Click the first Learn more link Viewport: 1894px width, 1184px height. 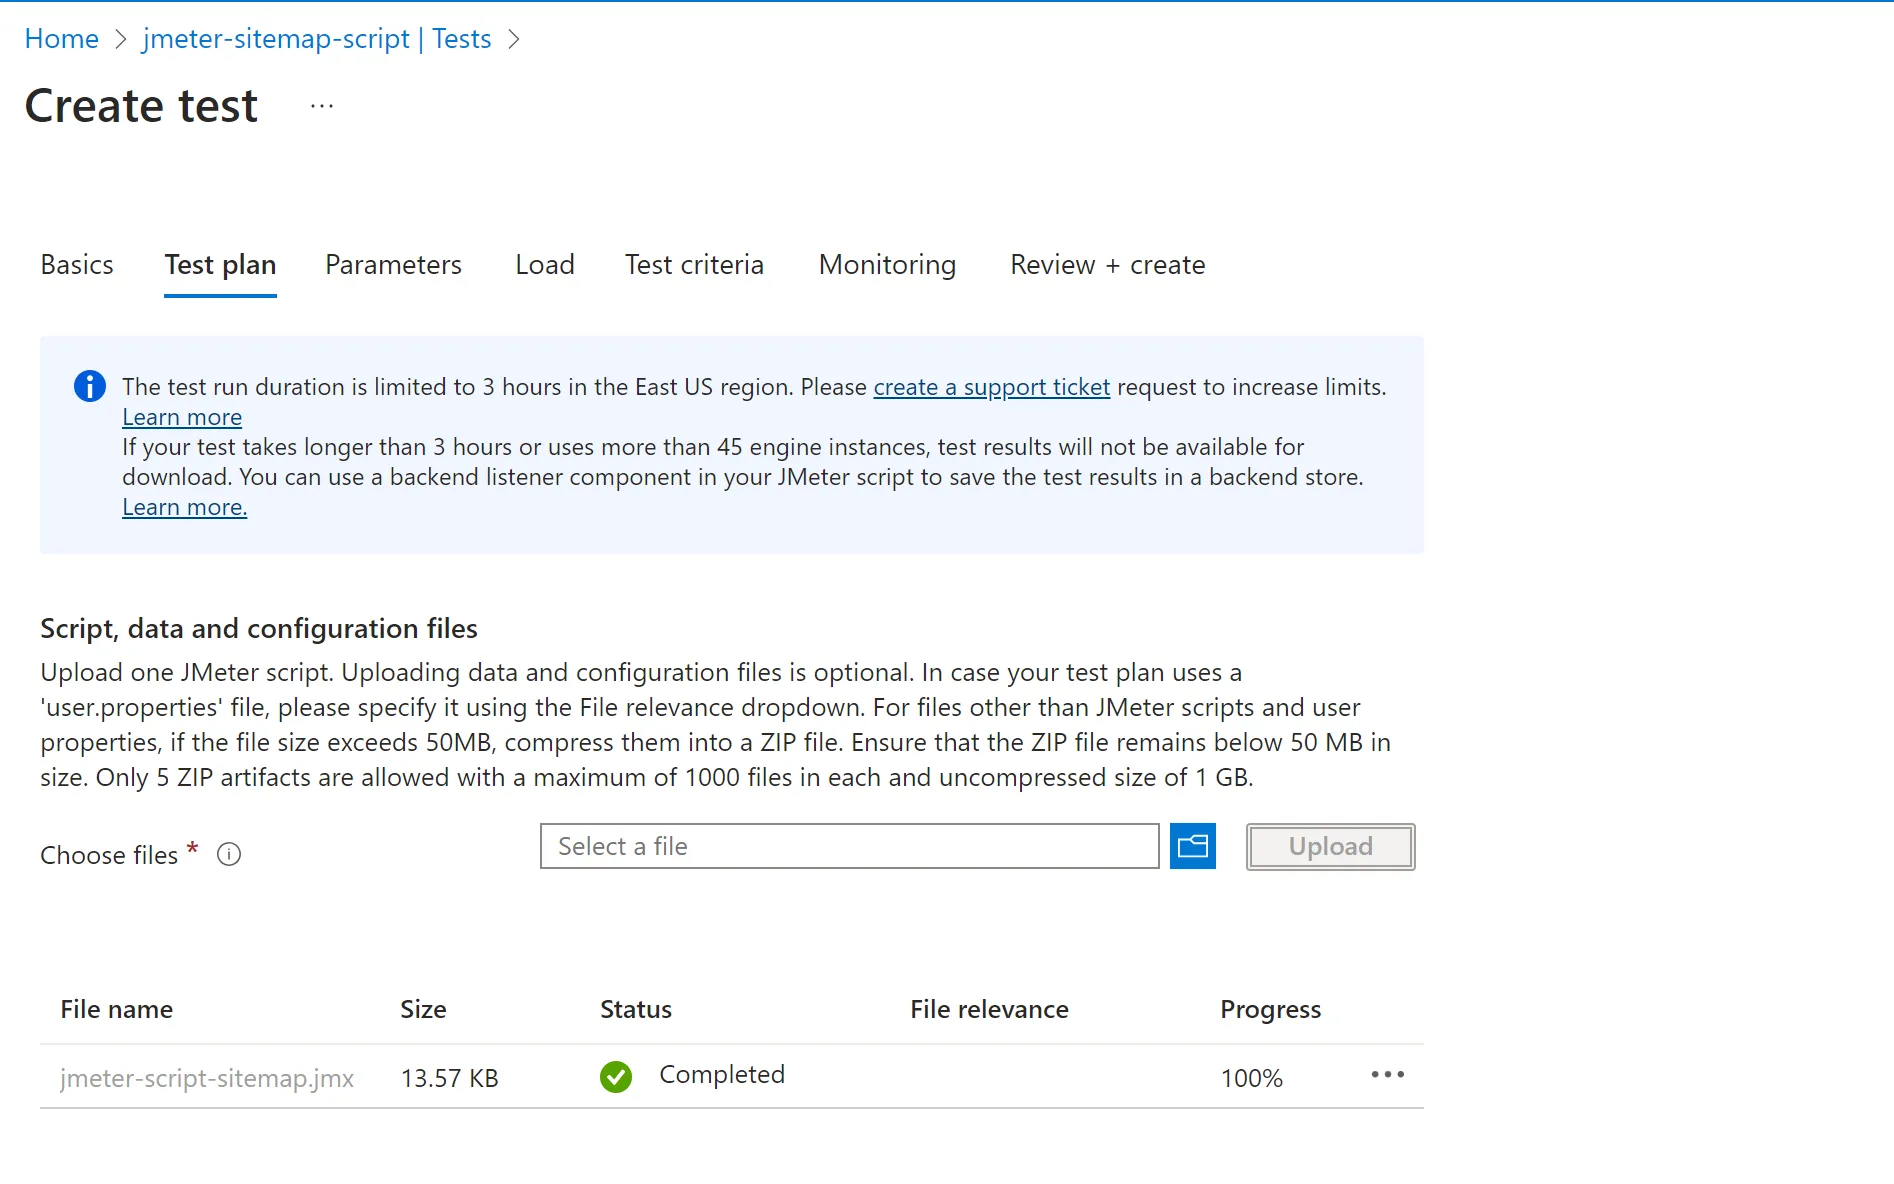click(182, 417)
